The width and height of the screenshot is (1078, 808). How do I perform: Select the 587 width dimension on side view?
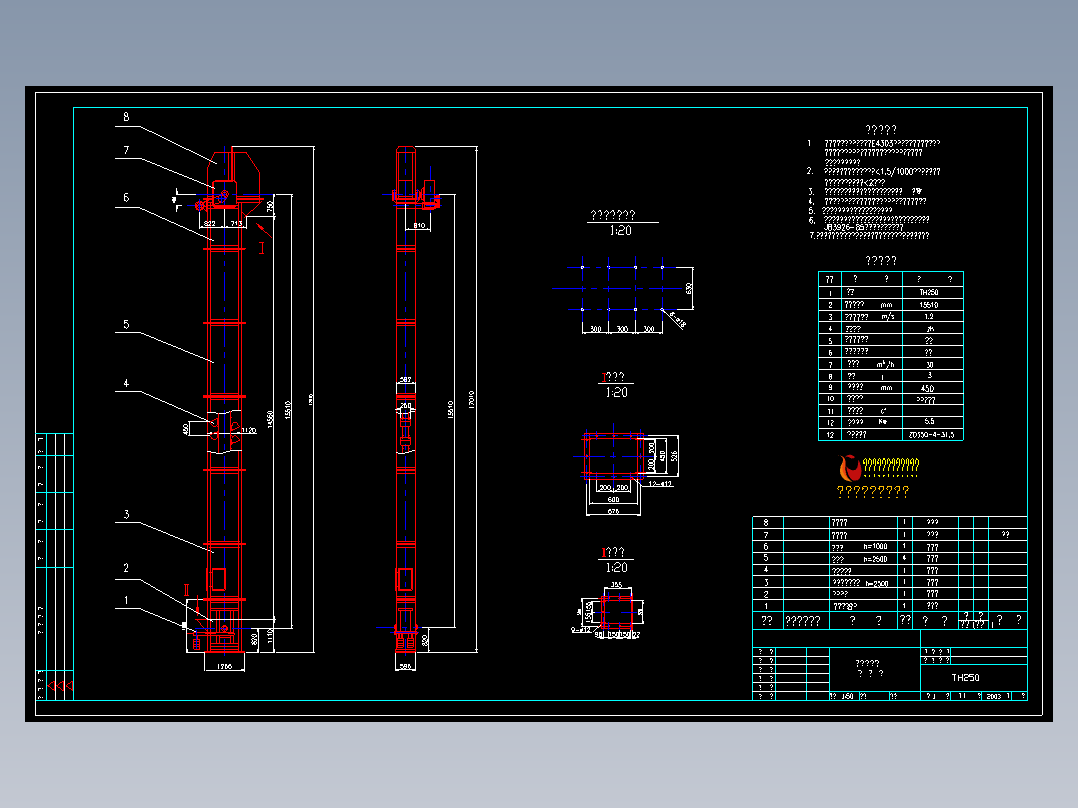pos(406,380)
